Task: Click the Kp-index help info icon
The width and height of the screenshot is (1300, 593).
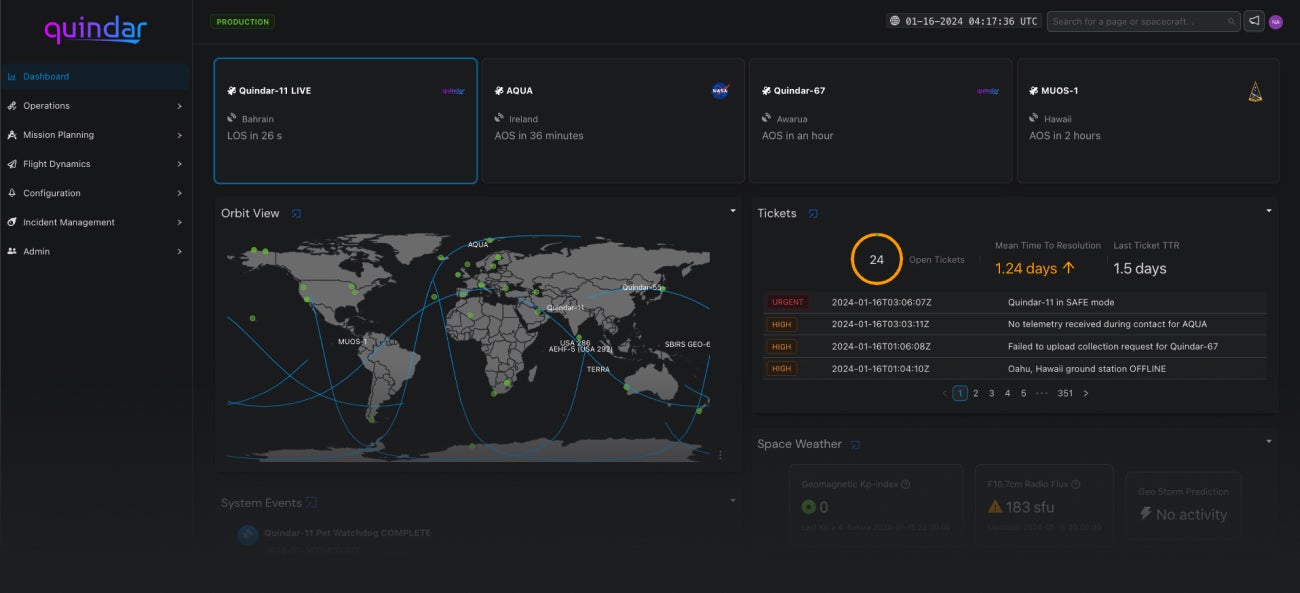Action: pyautogui.click(x=905, y=484)
